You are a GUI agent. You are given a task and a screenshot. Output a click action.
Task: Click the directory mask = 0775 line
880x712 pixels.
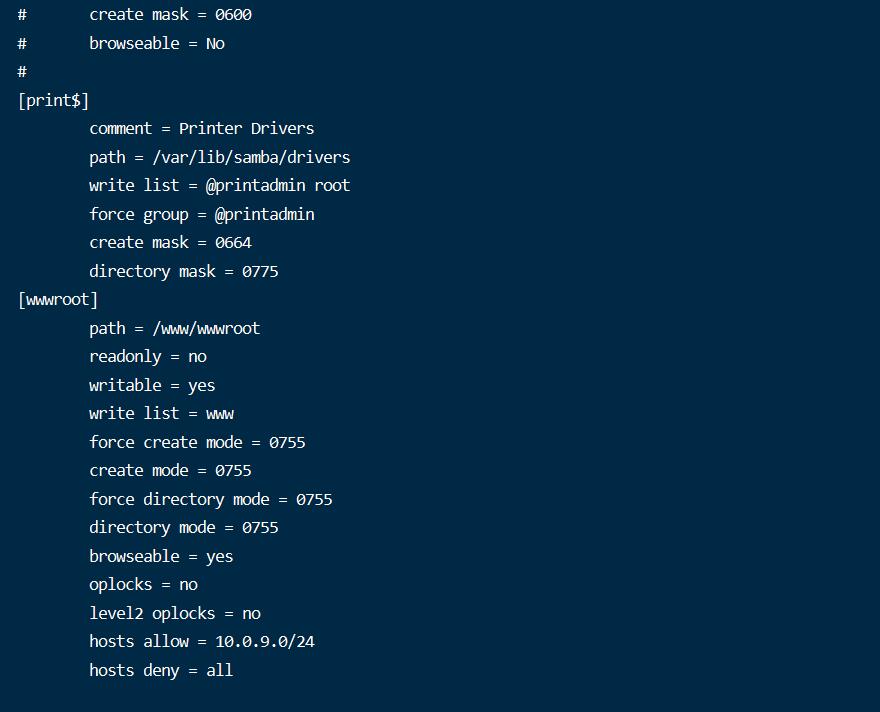coord(184,272)
